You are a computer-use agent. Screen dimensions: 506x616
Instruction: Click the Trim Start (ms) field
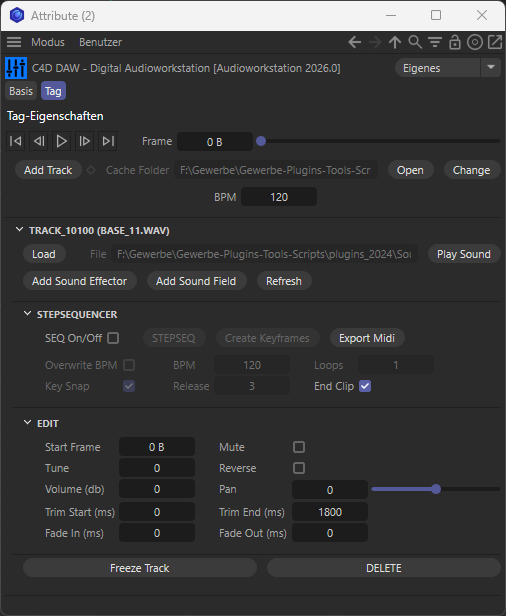pyautogui.click(x=157, y=512)
